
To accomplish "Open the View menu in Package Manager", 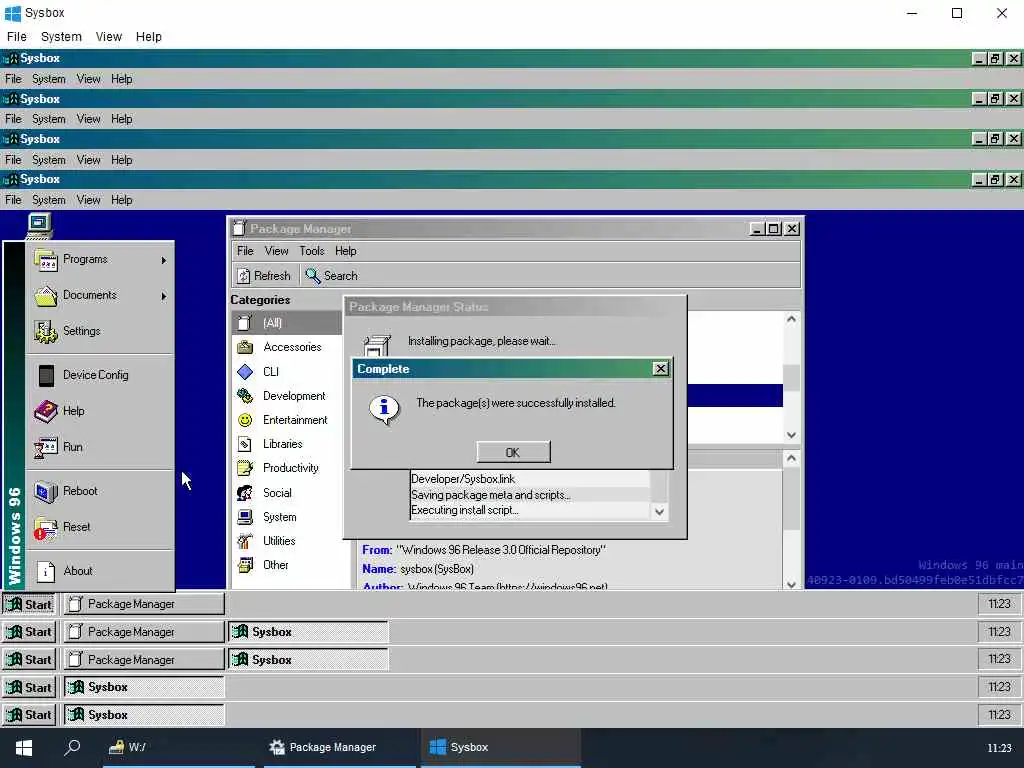I will click(276, 251).
